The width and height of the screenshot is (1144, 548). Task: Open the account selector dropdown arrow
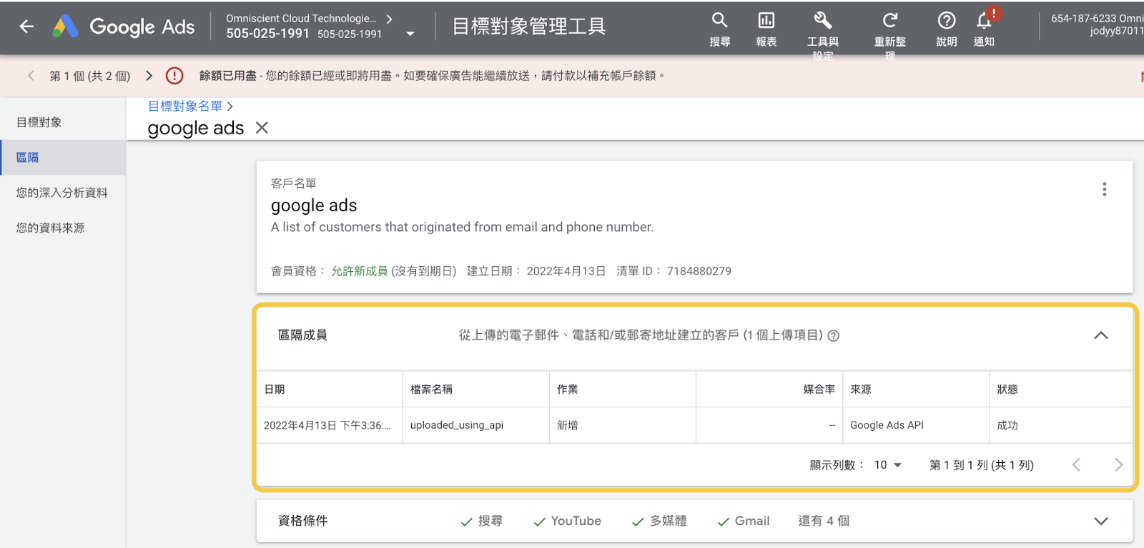click(410, 34)
